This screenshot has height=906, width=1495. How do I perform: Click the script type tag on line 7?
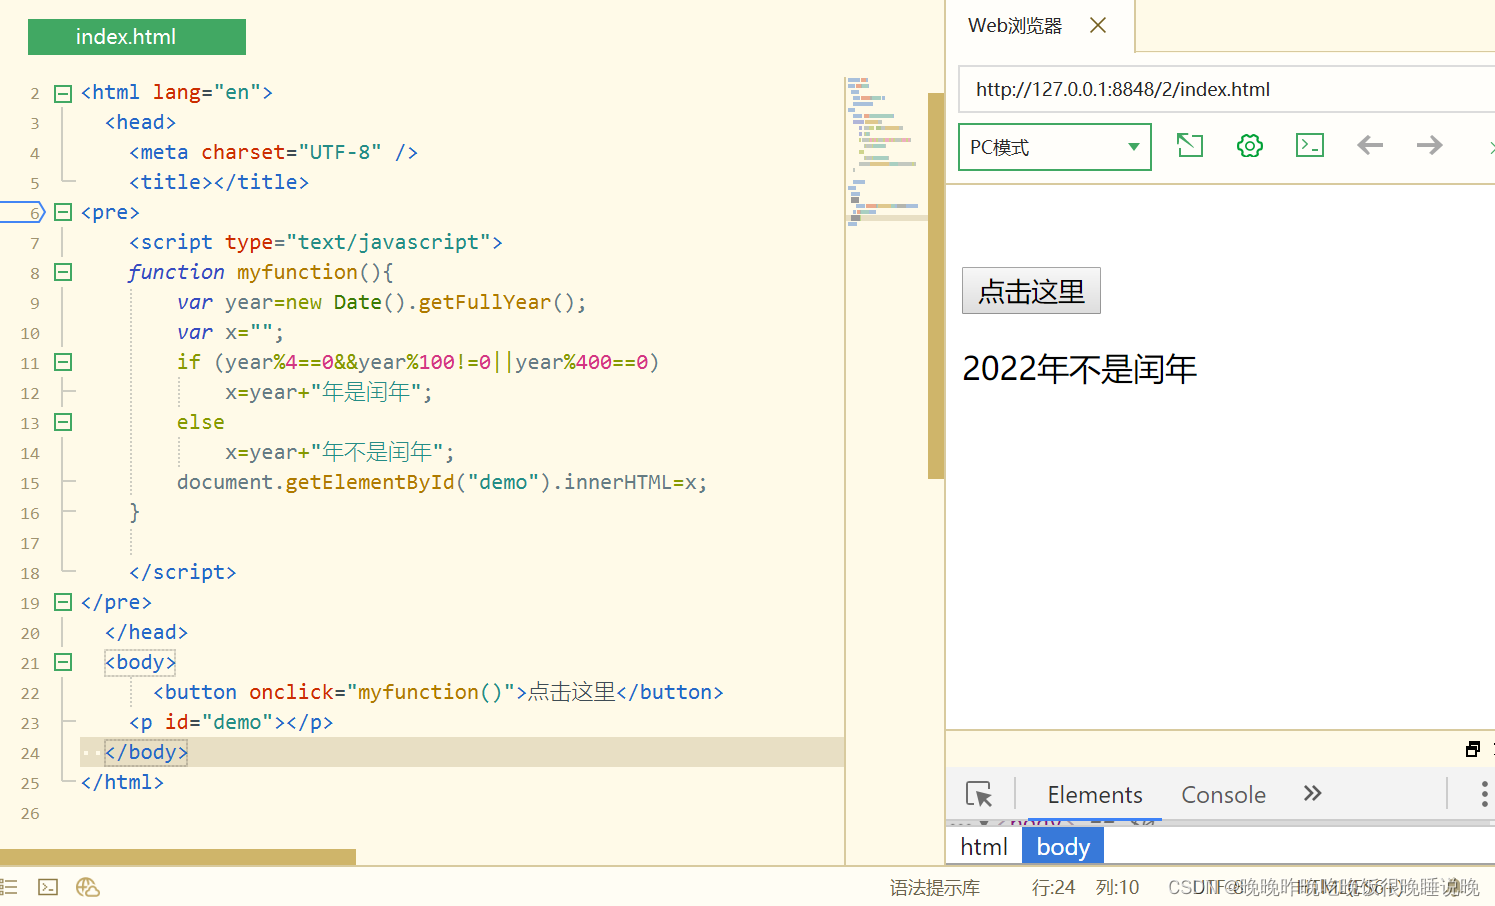tap(315, 242)
